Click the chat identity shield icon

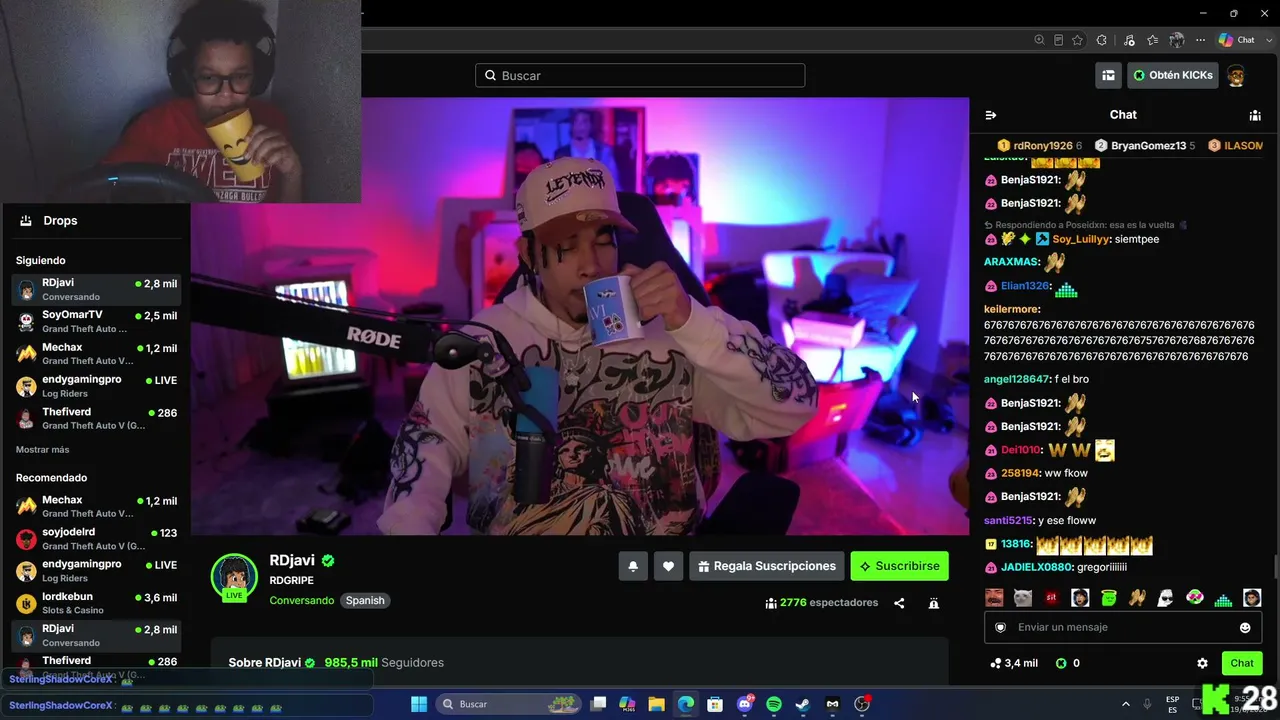[x=1001, y=627]
